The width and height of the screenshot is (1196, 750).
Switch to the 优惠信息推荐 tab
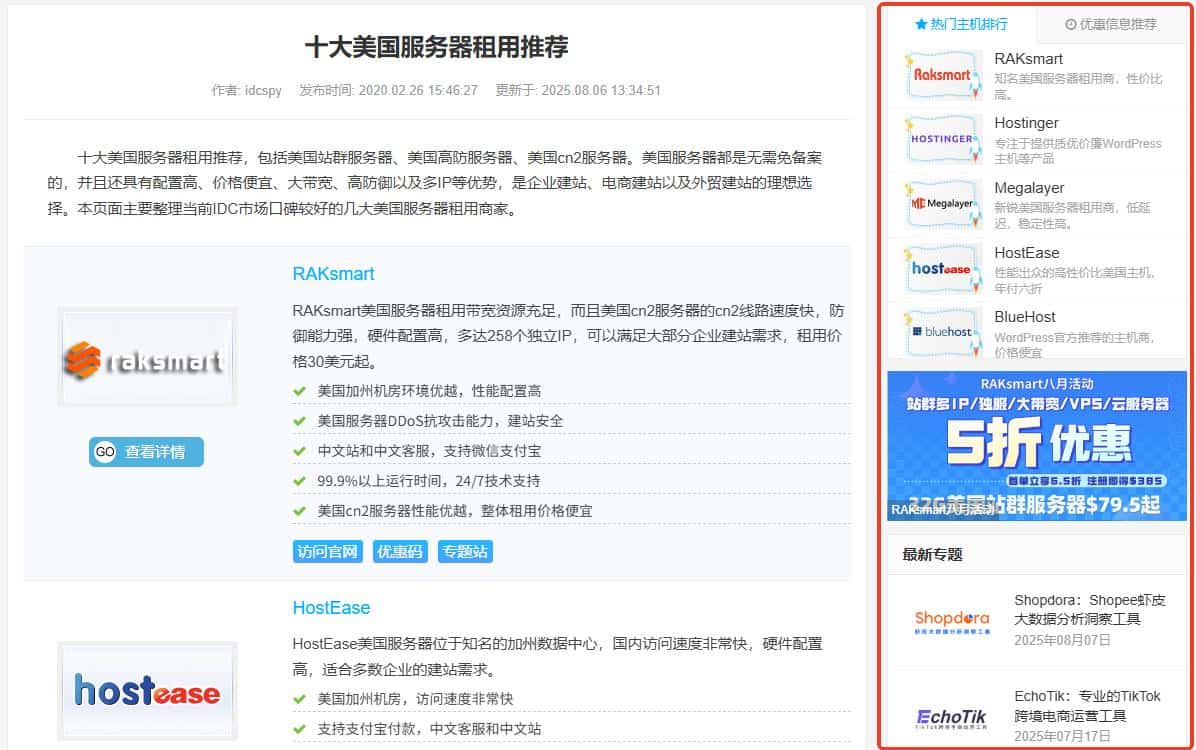pos(1110,24)
